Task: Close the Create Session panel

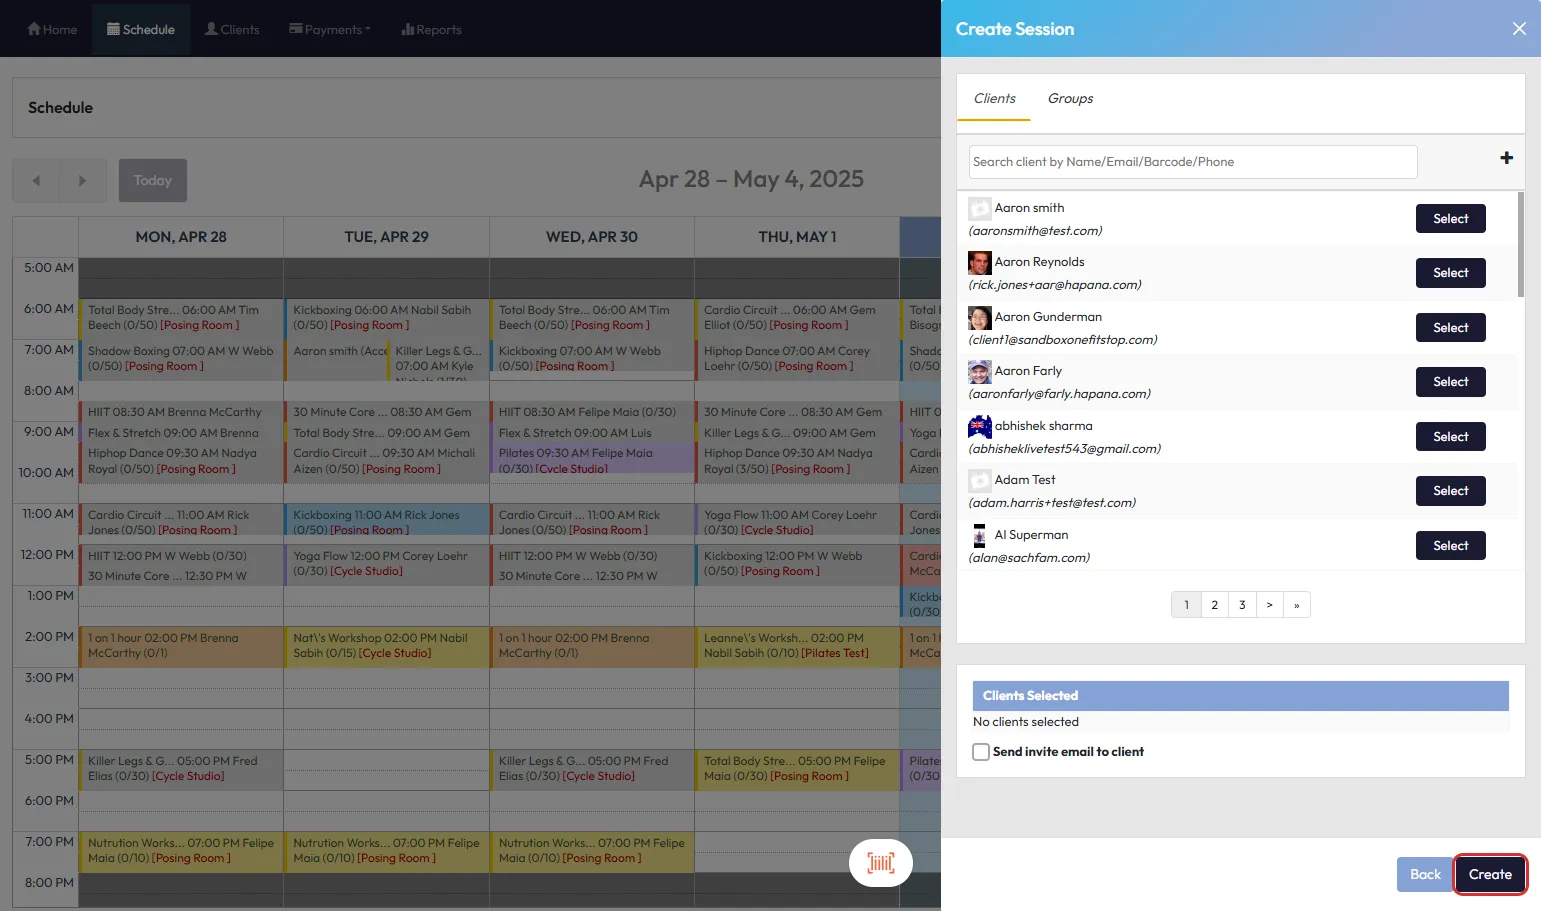Action: click(1518, 29)
